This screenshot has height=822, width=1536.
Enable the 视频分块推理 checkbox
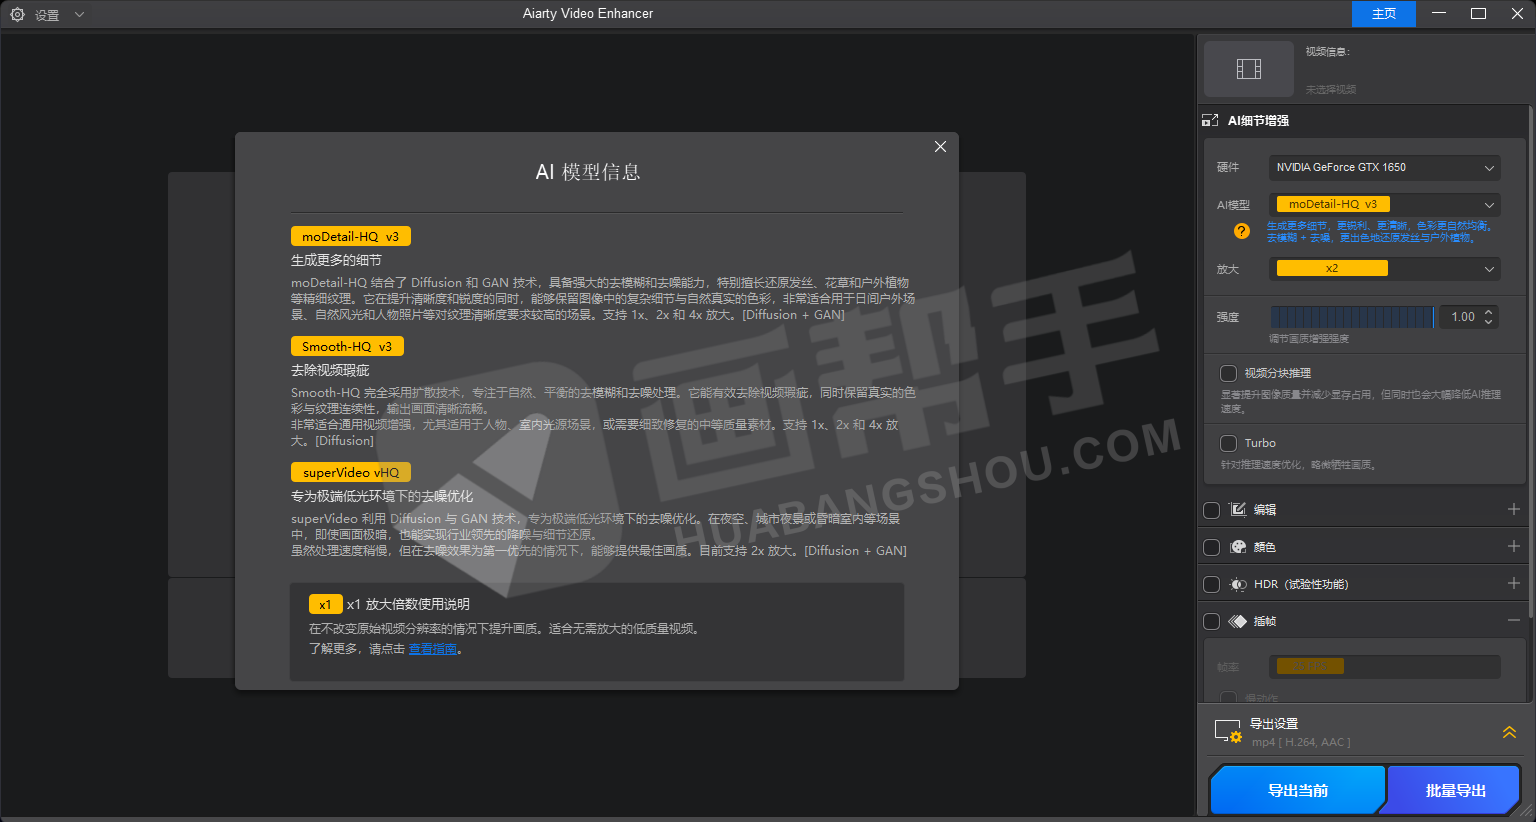(x=1228, y=373)
